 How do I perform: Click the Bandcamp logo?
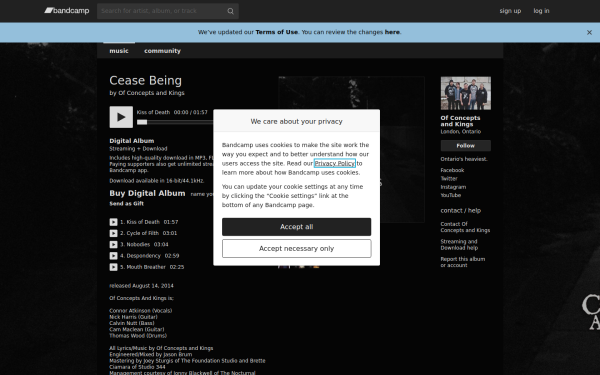click(67, 11)
